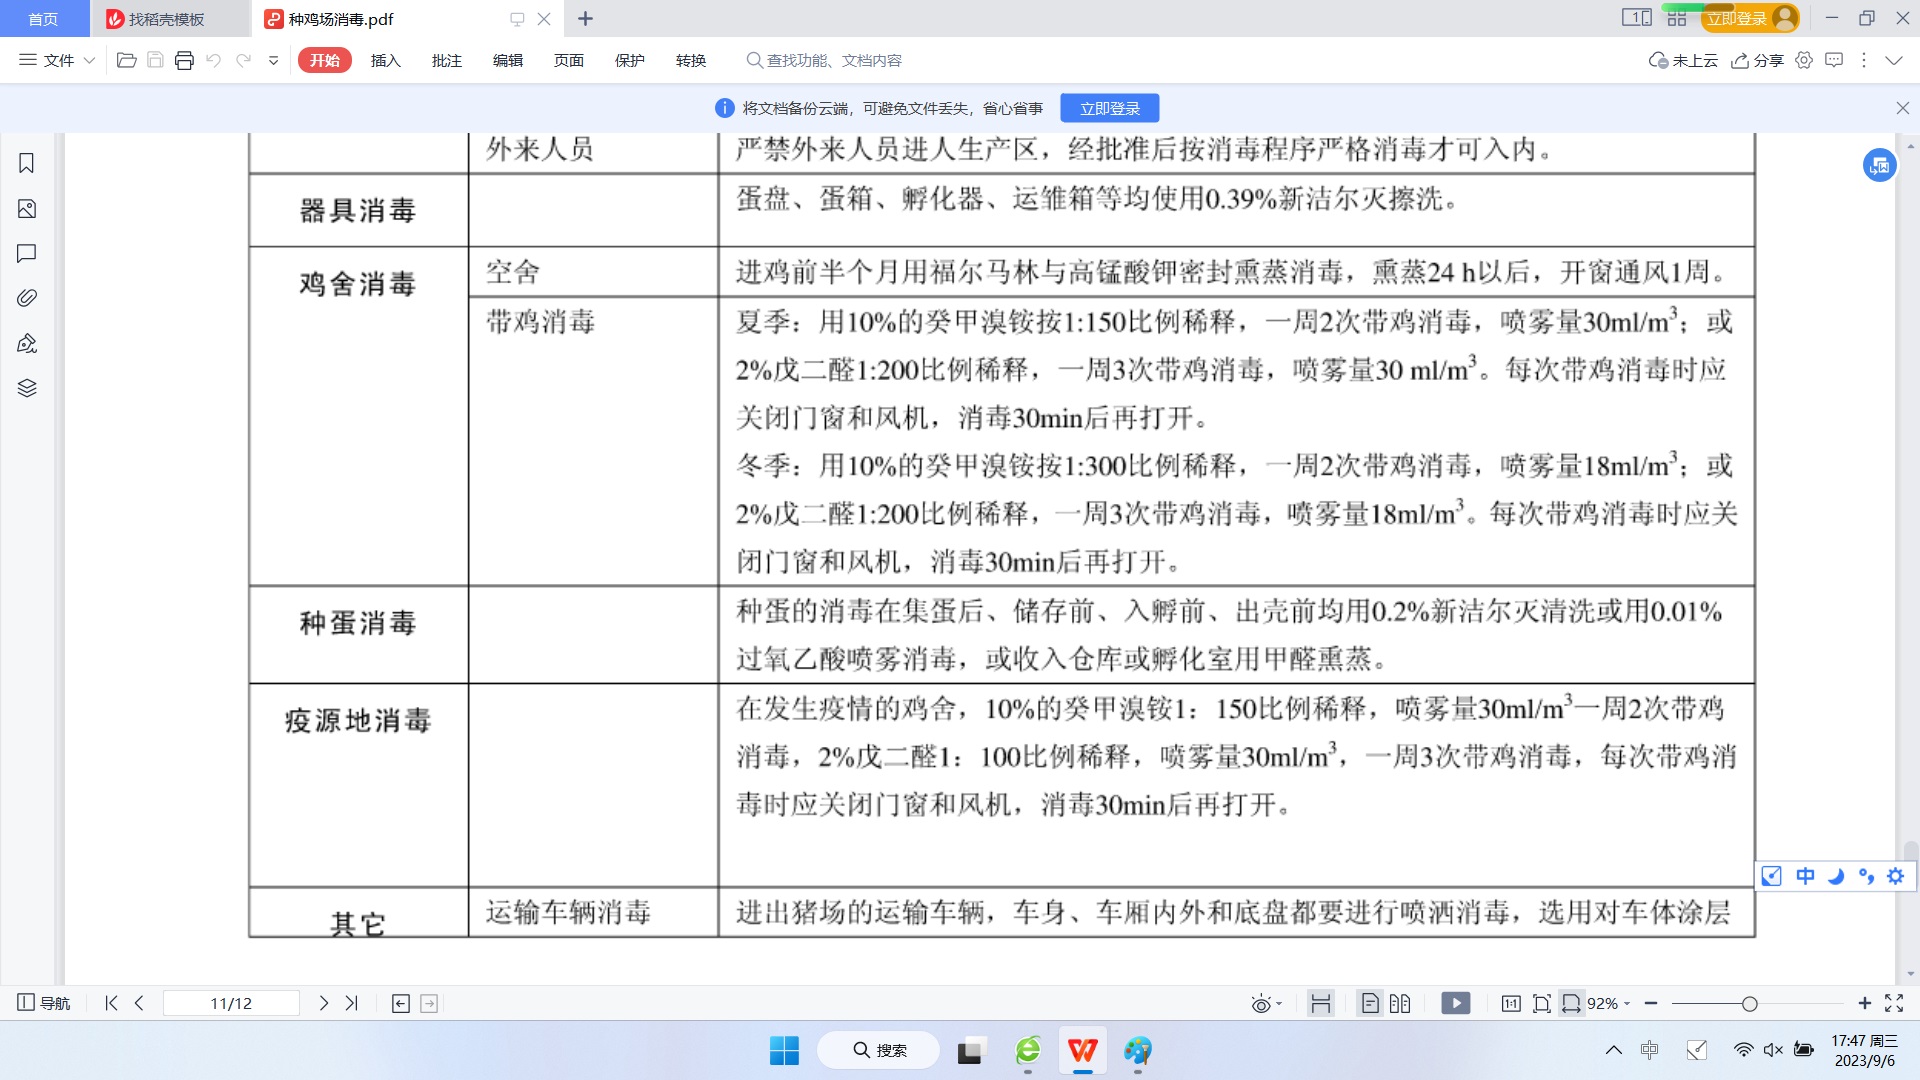The image size is (1920, 1080).
Task: Click the orange 立即登录 account button
Action: click(1750, 18)
